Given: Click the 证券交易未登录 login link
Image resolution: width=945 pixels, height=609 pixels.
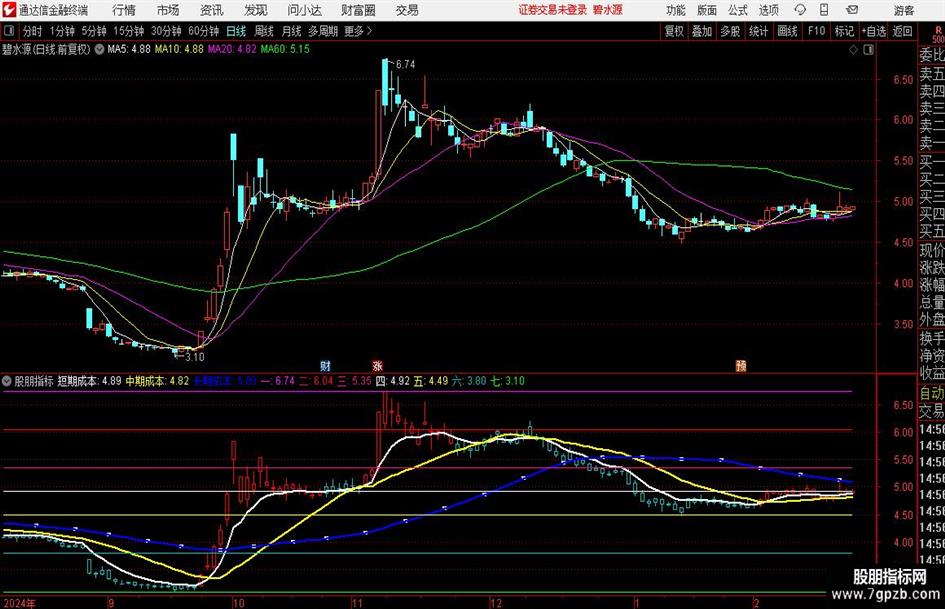Looking at the screenshot, I should pyautogui.click(x=553, y=10).
